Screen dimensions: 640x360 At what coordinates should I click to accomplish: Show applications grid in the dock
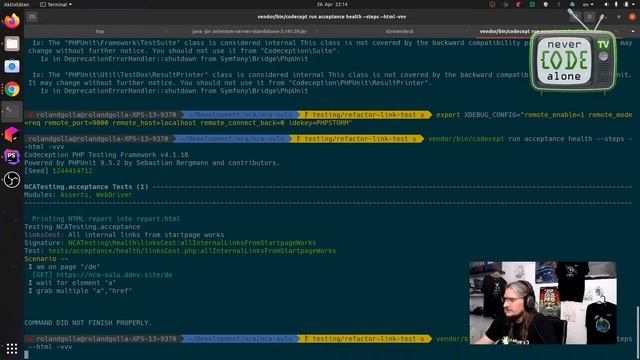(12, 348)
